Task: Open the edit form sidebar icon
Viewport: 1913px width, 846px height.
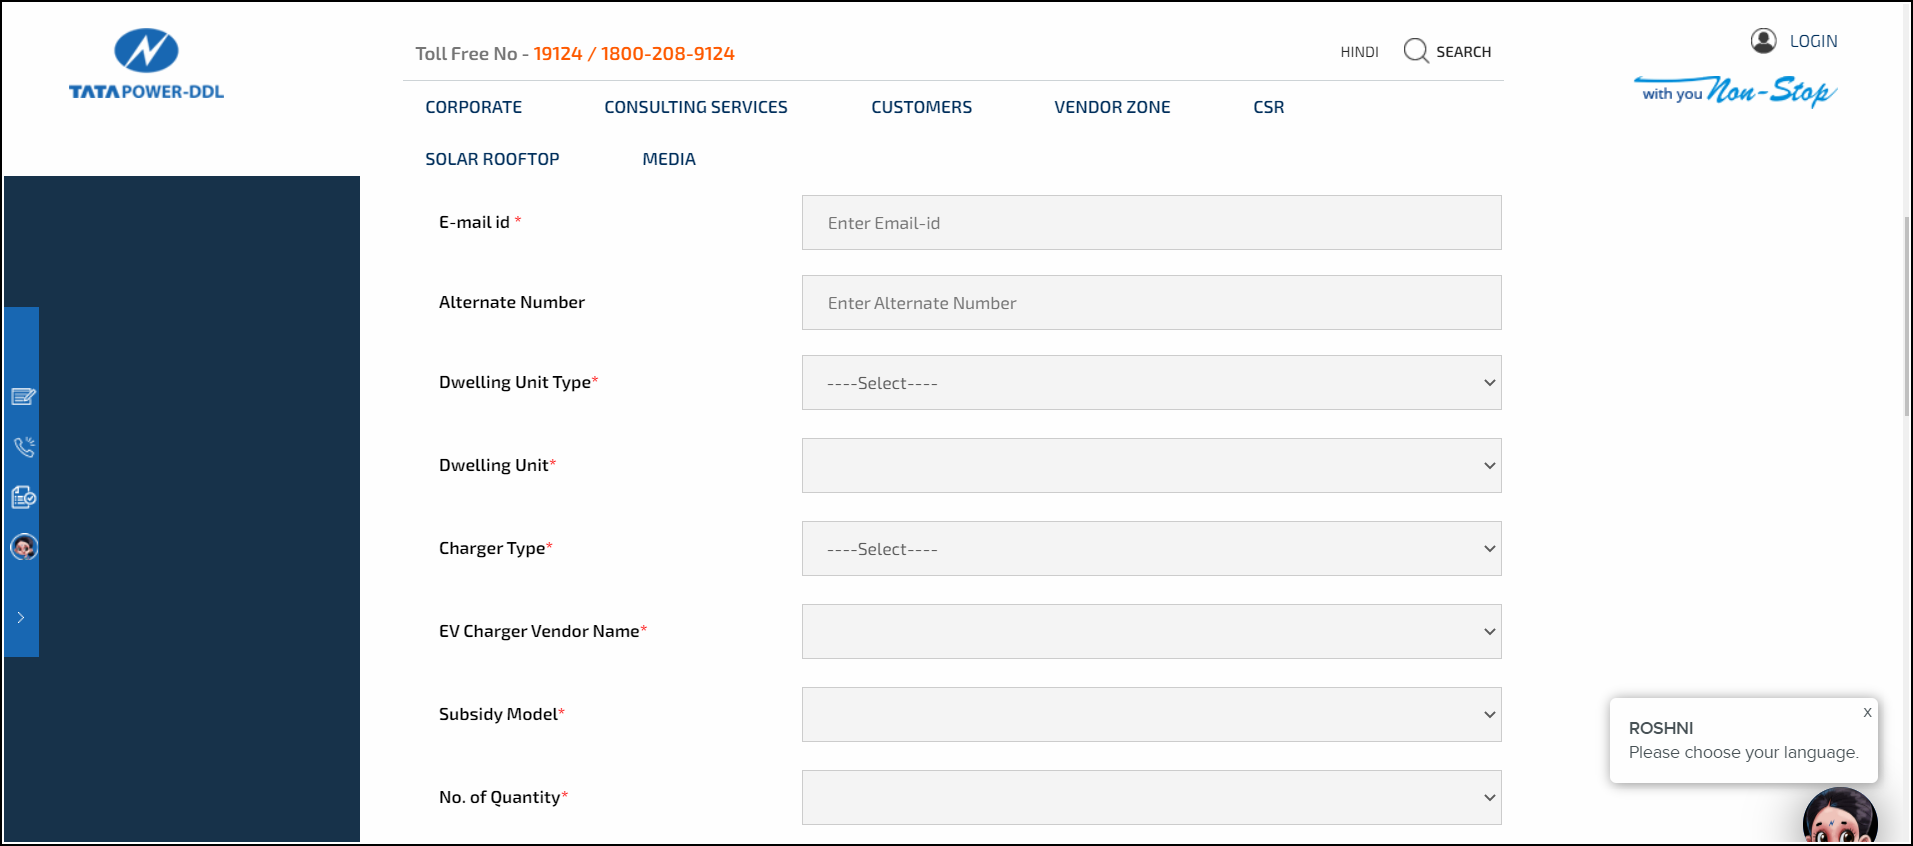Action: pos(24,397)
